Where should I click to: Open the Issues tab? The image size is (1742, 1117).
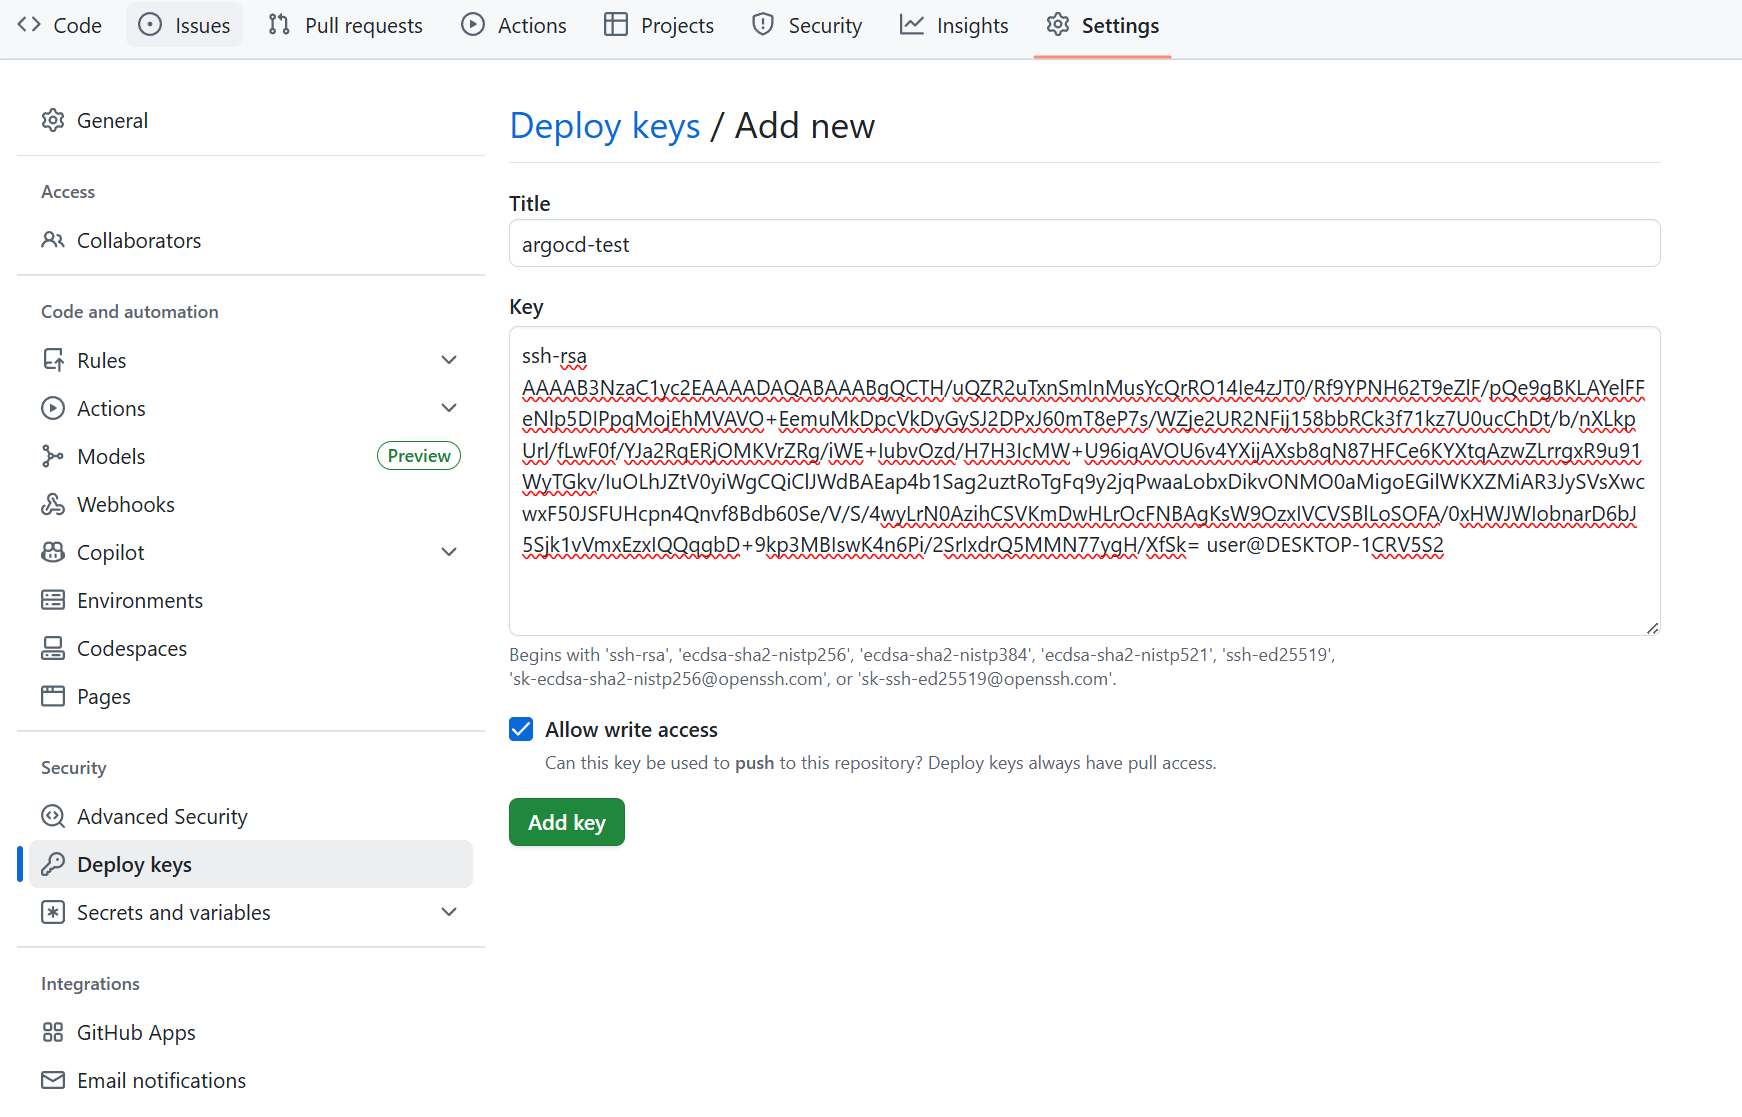[x=184, y=25]
